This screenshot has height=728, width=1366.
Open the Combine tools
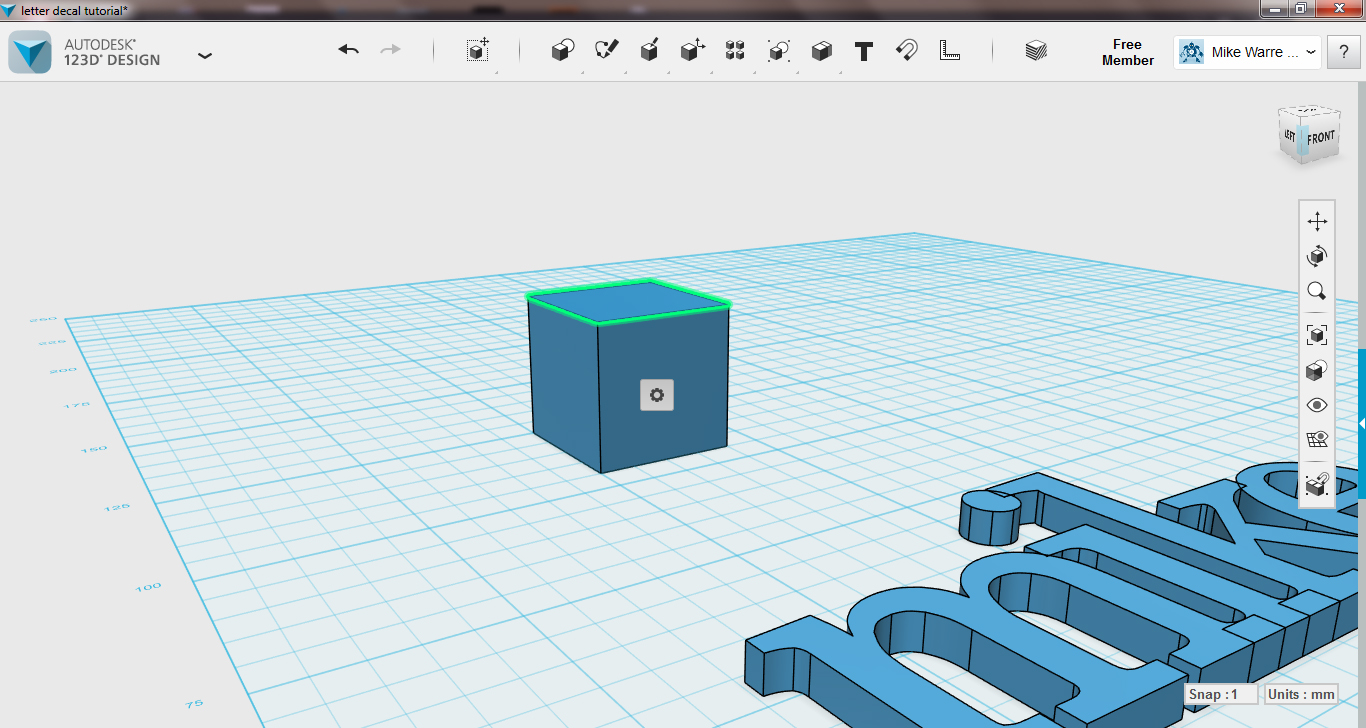(822, 51)
